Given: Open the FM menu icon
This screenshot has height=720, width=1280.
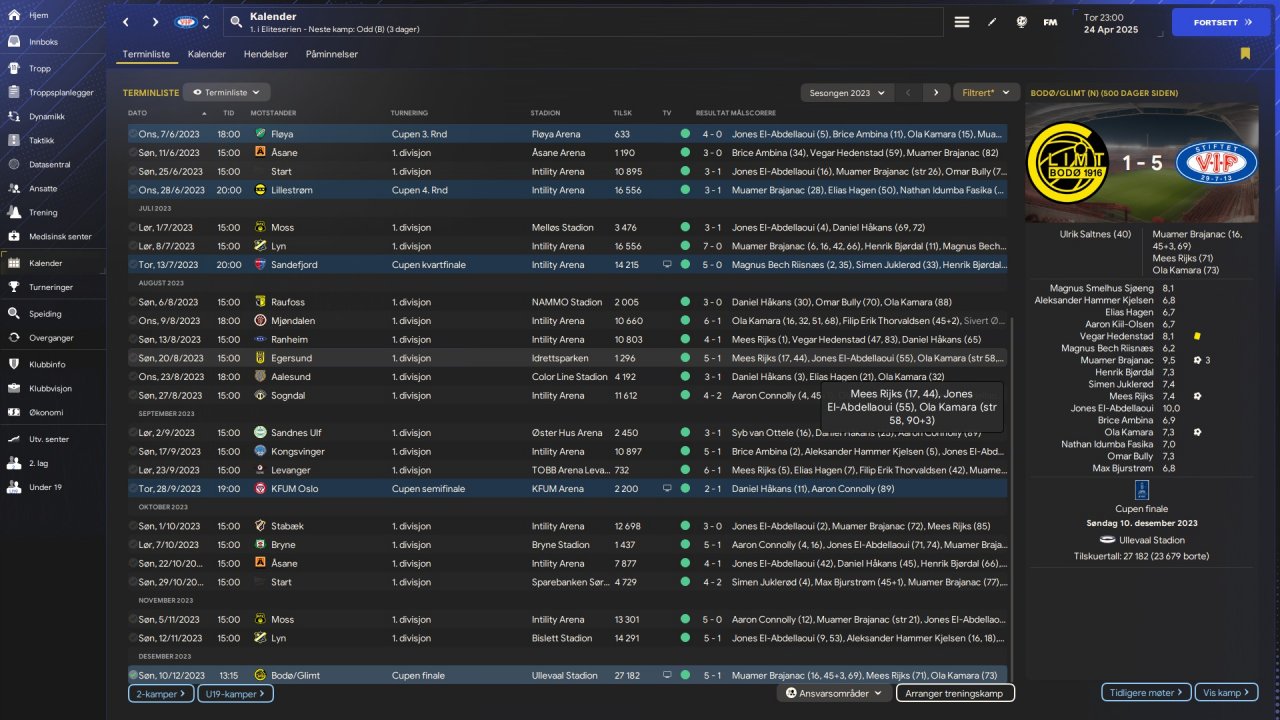Looking at the screenshot, I should 1050,22.
